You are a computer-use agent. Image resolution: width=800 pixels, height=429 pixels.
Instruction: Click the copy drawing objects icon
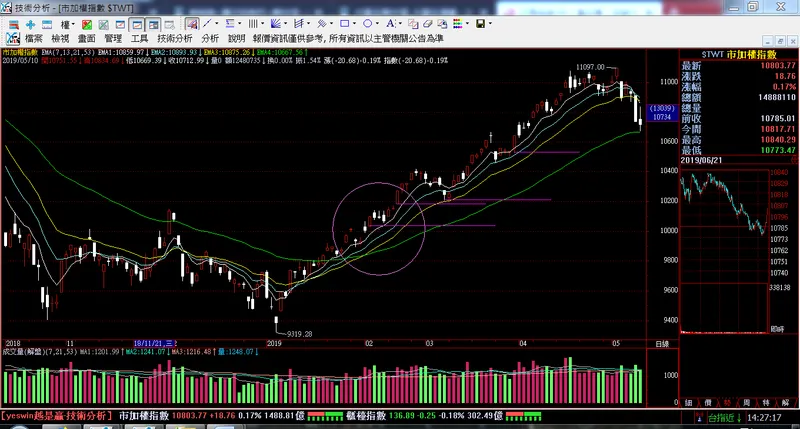click(x=413, y=23)
